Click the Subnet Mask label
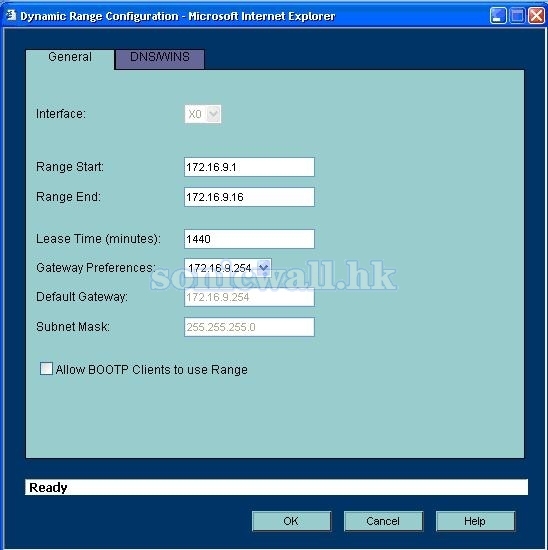 pos(73,327)
